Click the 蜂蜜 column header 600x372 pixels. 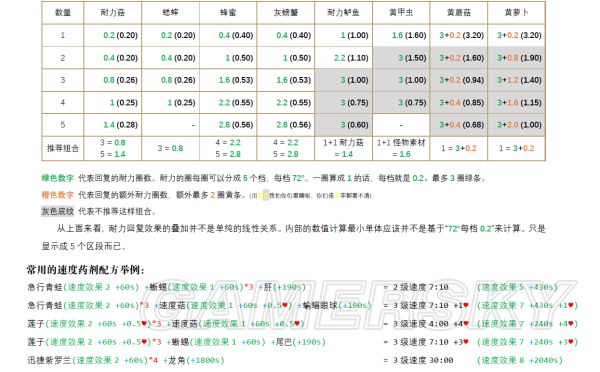click(228, 13)
